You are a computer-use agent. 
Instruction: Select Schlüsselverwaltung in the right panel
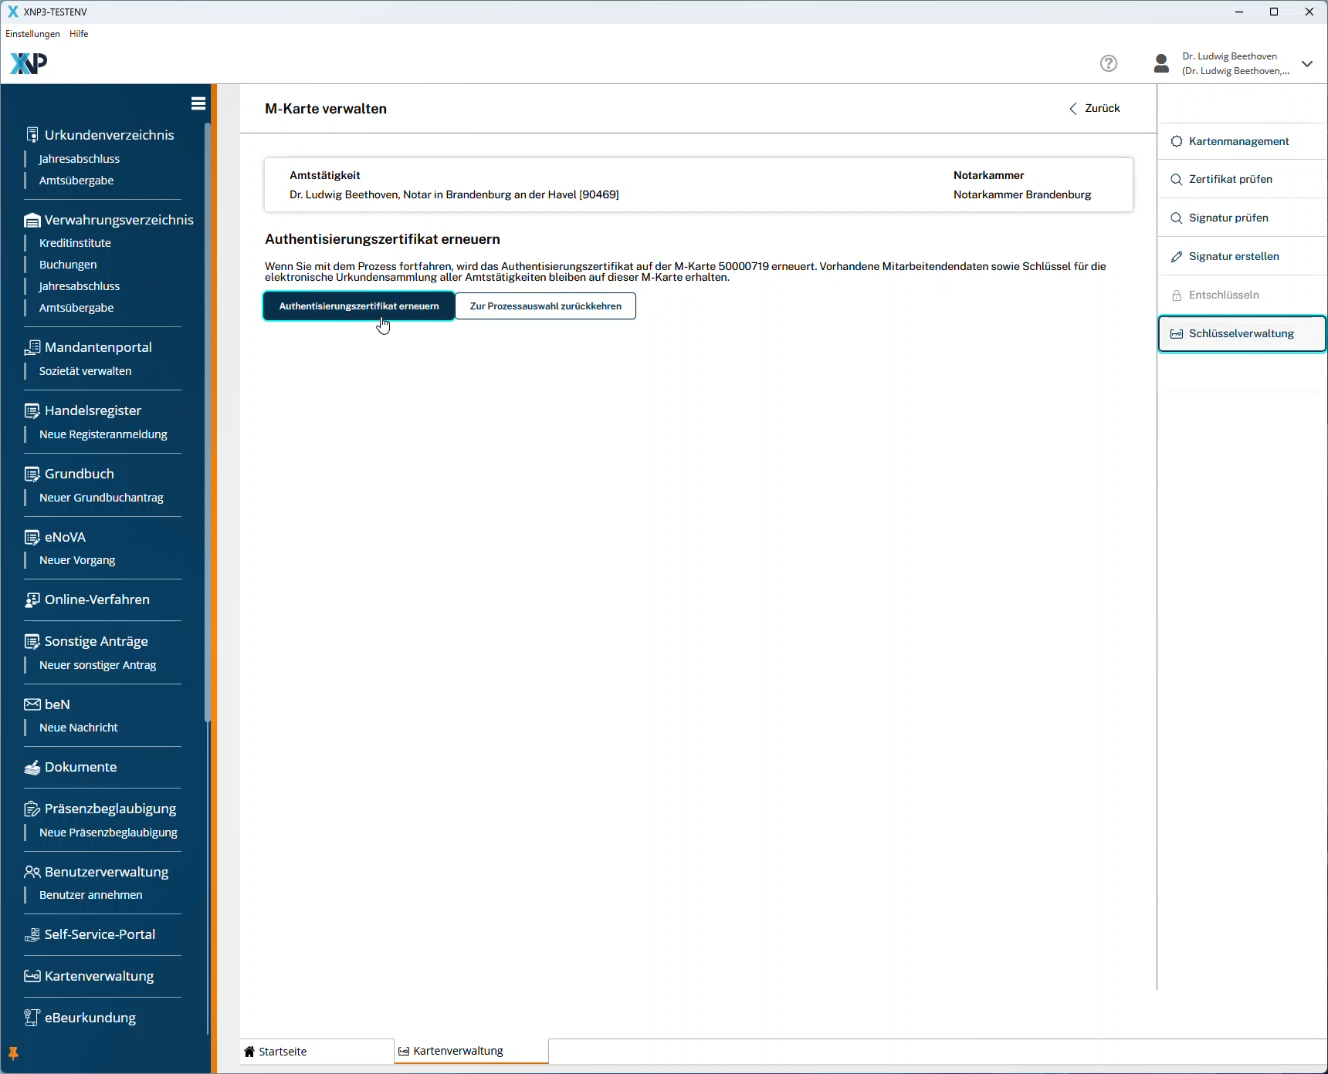tap(1242, 334)
